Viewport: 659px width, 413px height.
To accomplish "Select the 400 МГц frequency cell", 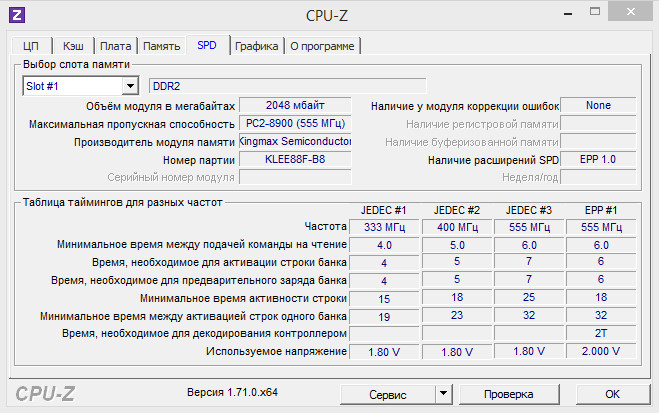I will click(x=457, y=227).
